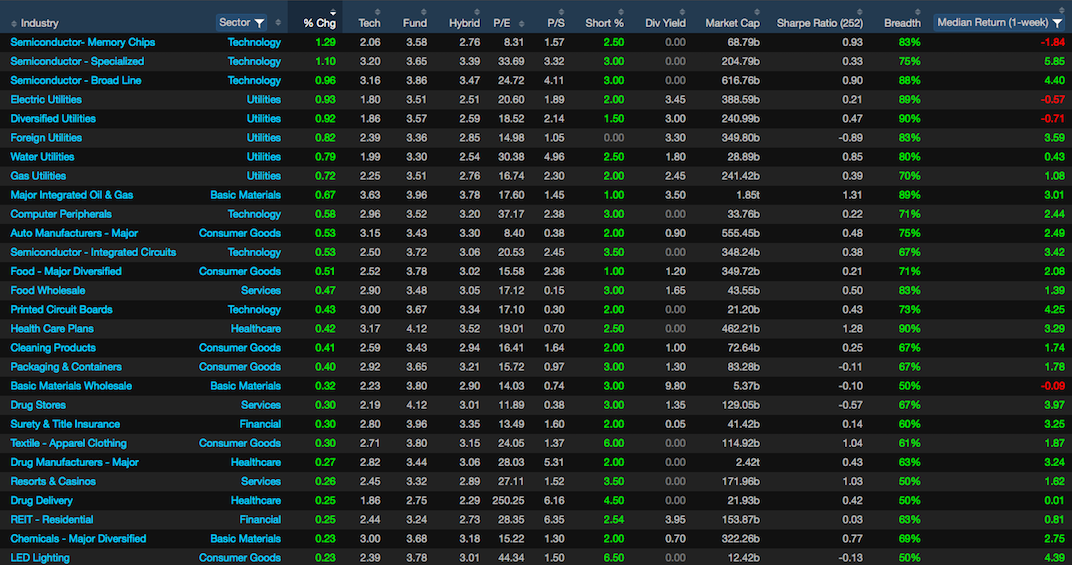
Task: Open Health Care Plans industry link
Action: 52,330
